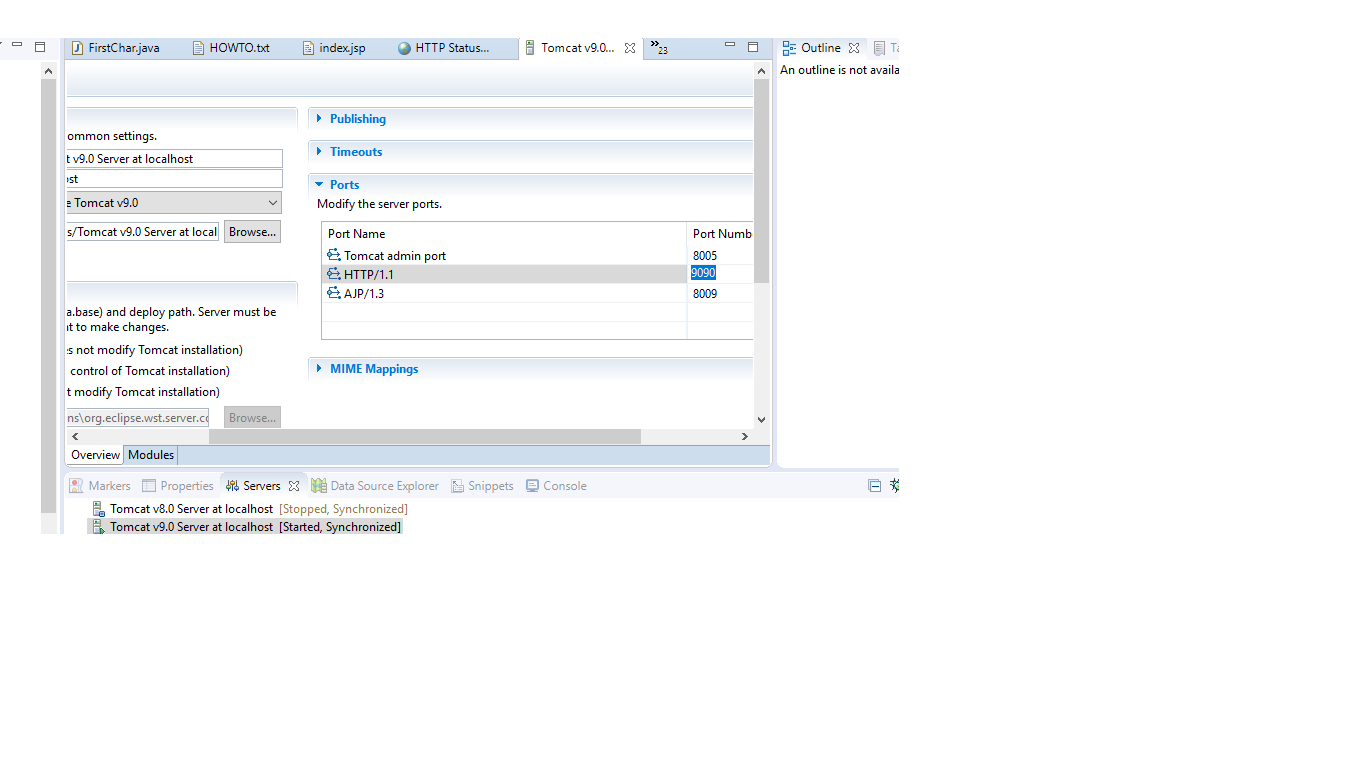Switch to the HOWTO.txt editor tab
This screenshot has width=1366, height=768.
(230, 48)
